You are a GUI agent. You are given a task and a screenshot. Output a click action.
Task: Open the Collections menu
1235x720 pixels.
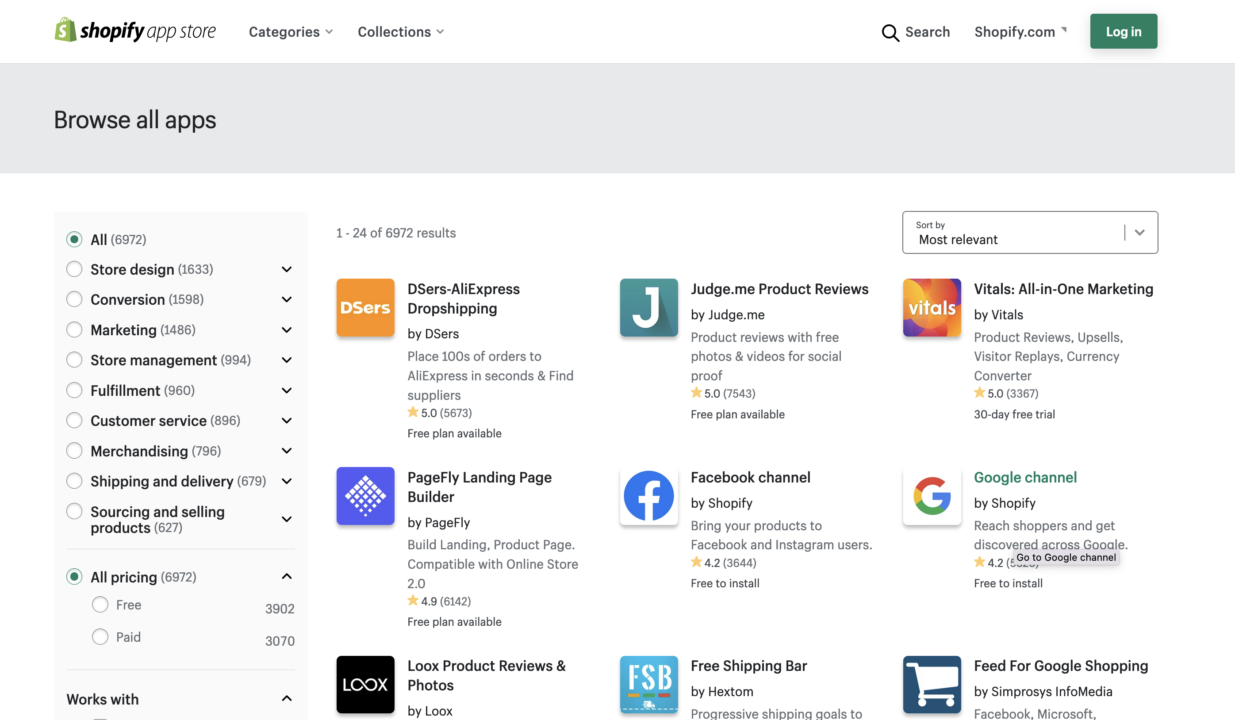(401, 32)
